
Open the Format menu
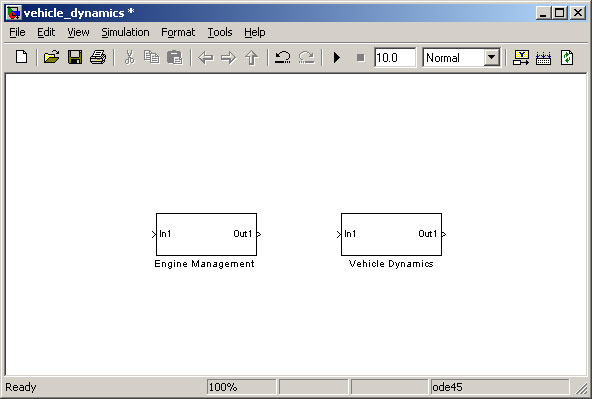pos(178,32)
